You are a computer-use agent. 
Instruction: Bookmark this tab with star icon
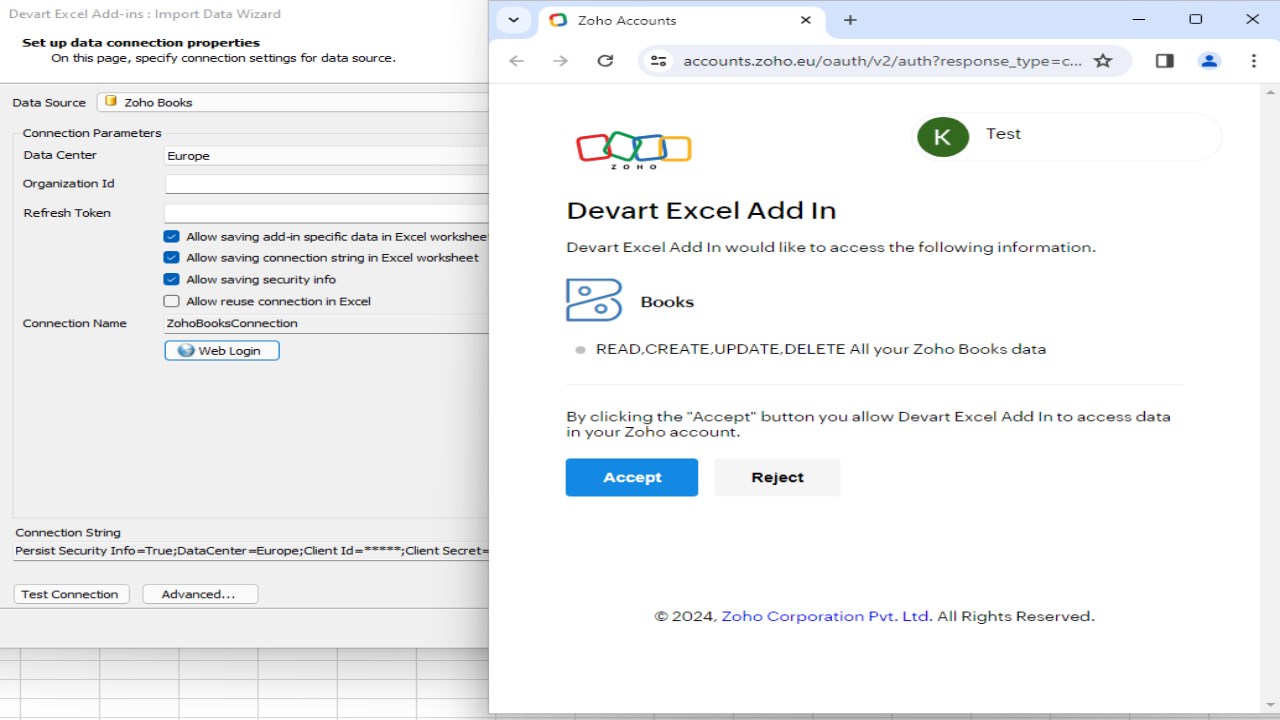(1103, 61)
